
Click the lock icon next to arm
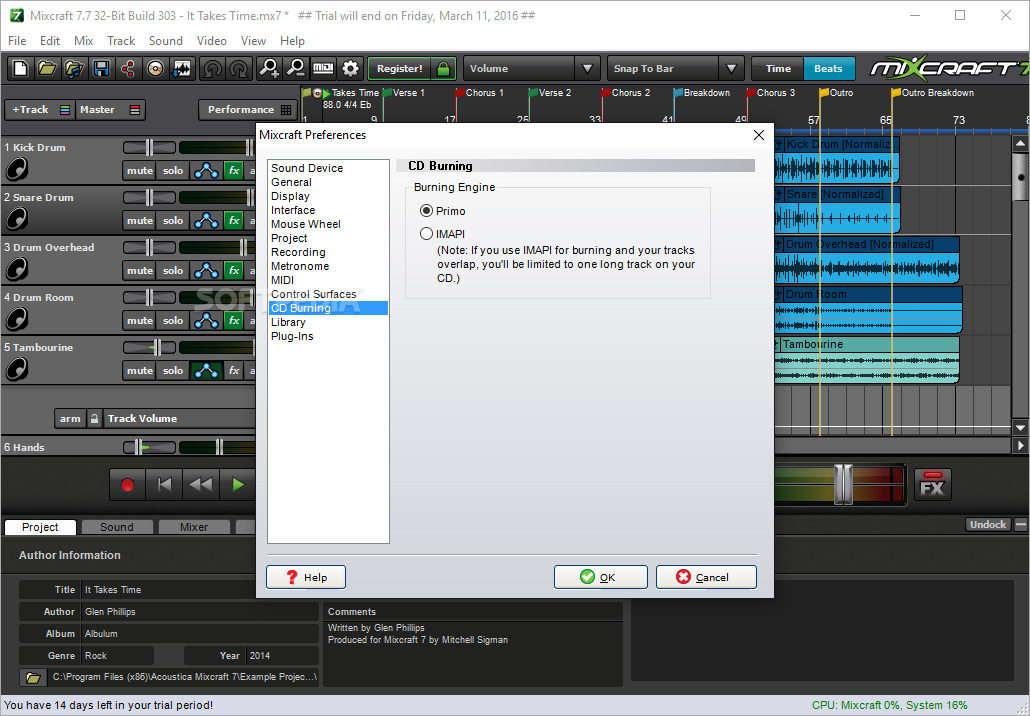(x=95, y=418)
